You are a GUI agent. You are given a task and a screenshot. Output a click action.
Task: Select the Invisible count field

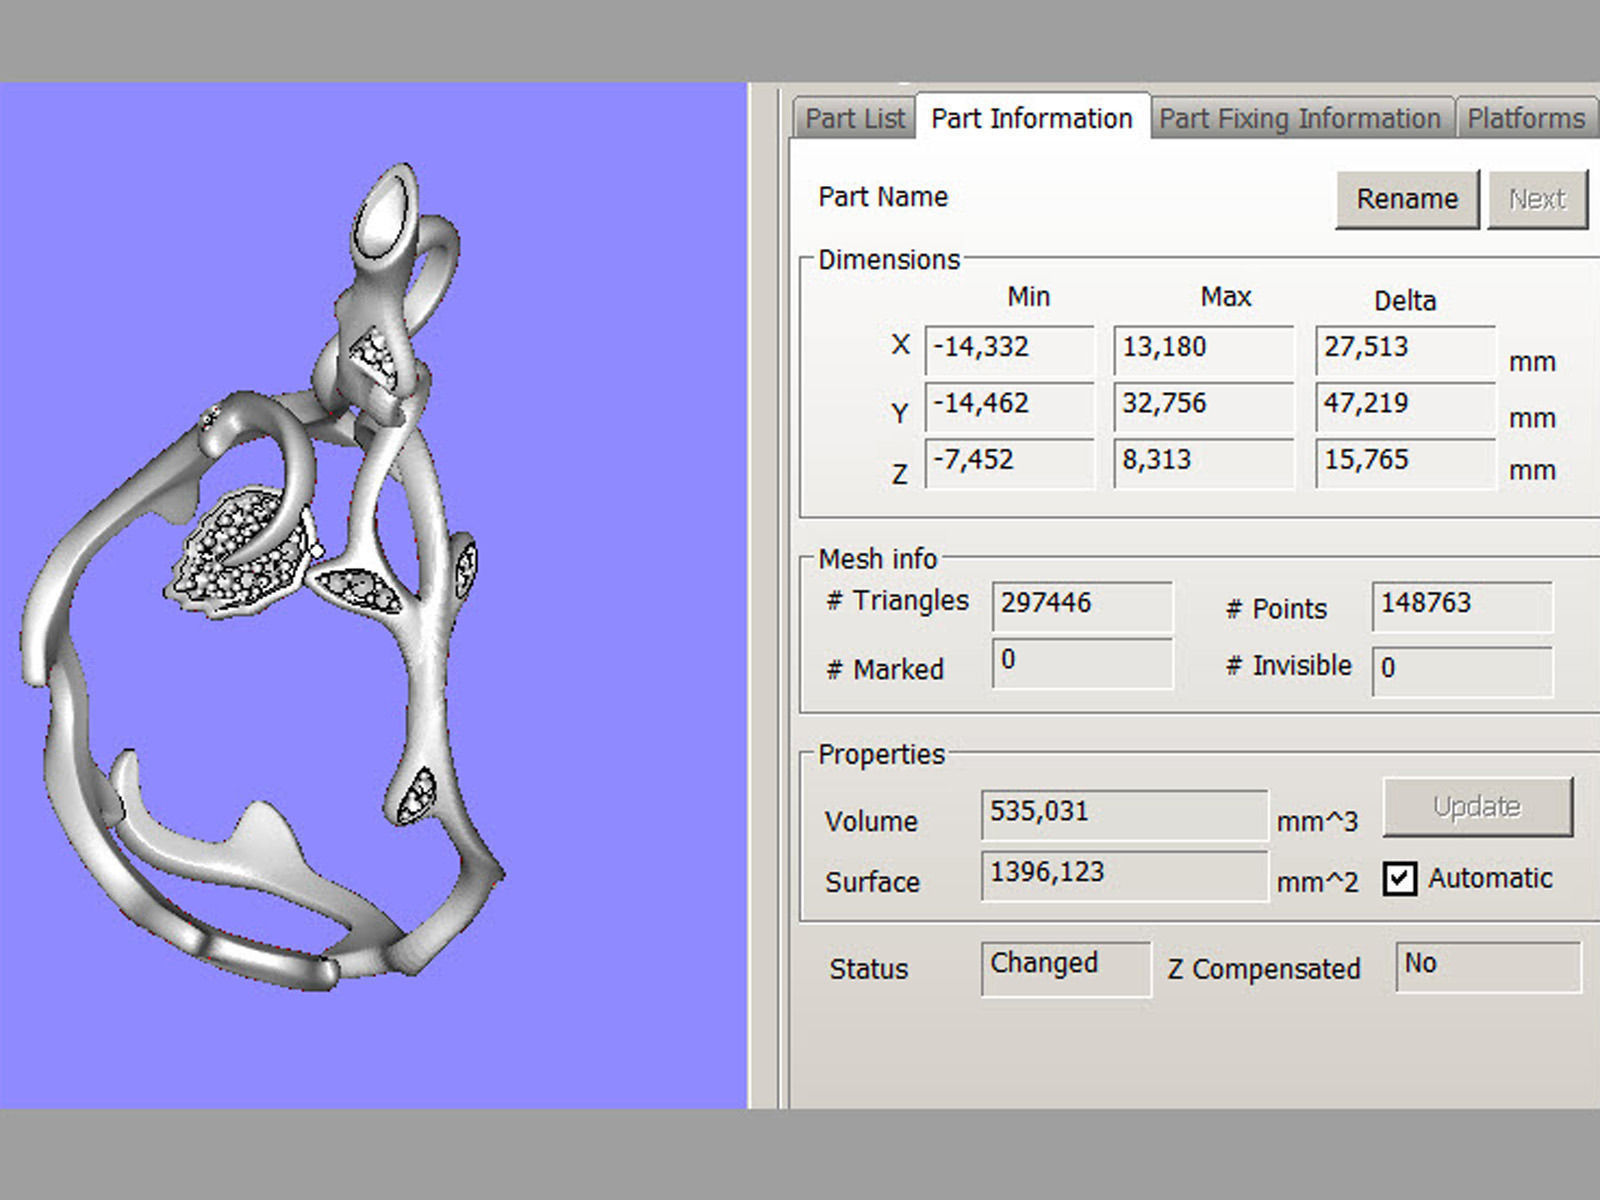1461,668
